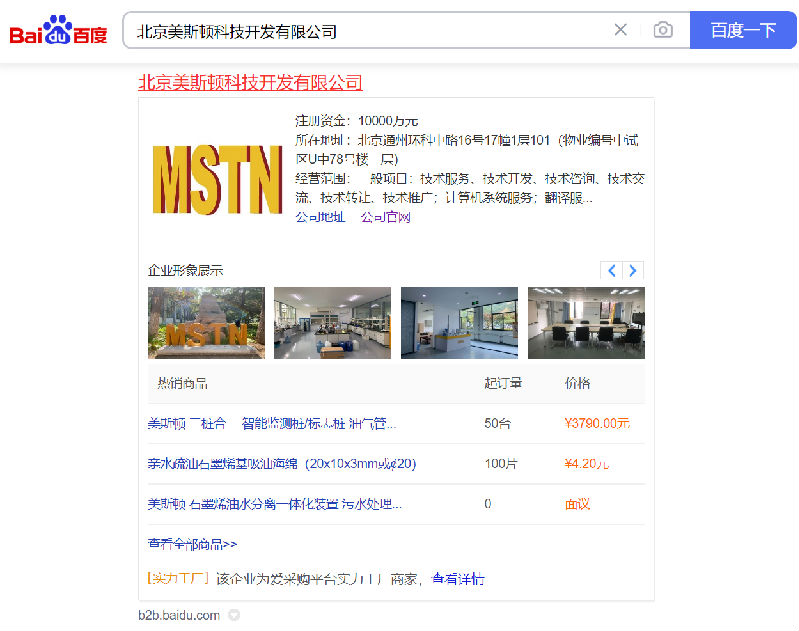Open conference room photo thumbnail

click(x=586, y=323)
